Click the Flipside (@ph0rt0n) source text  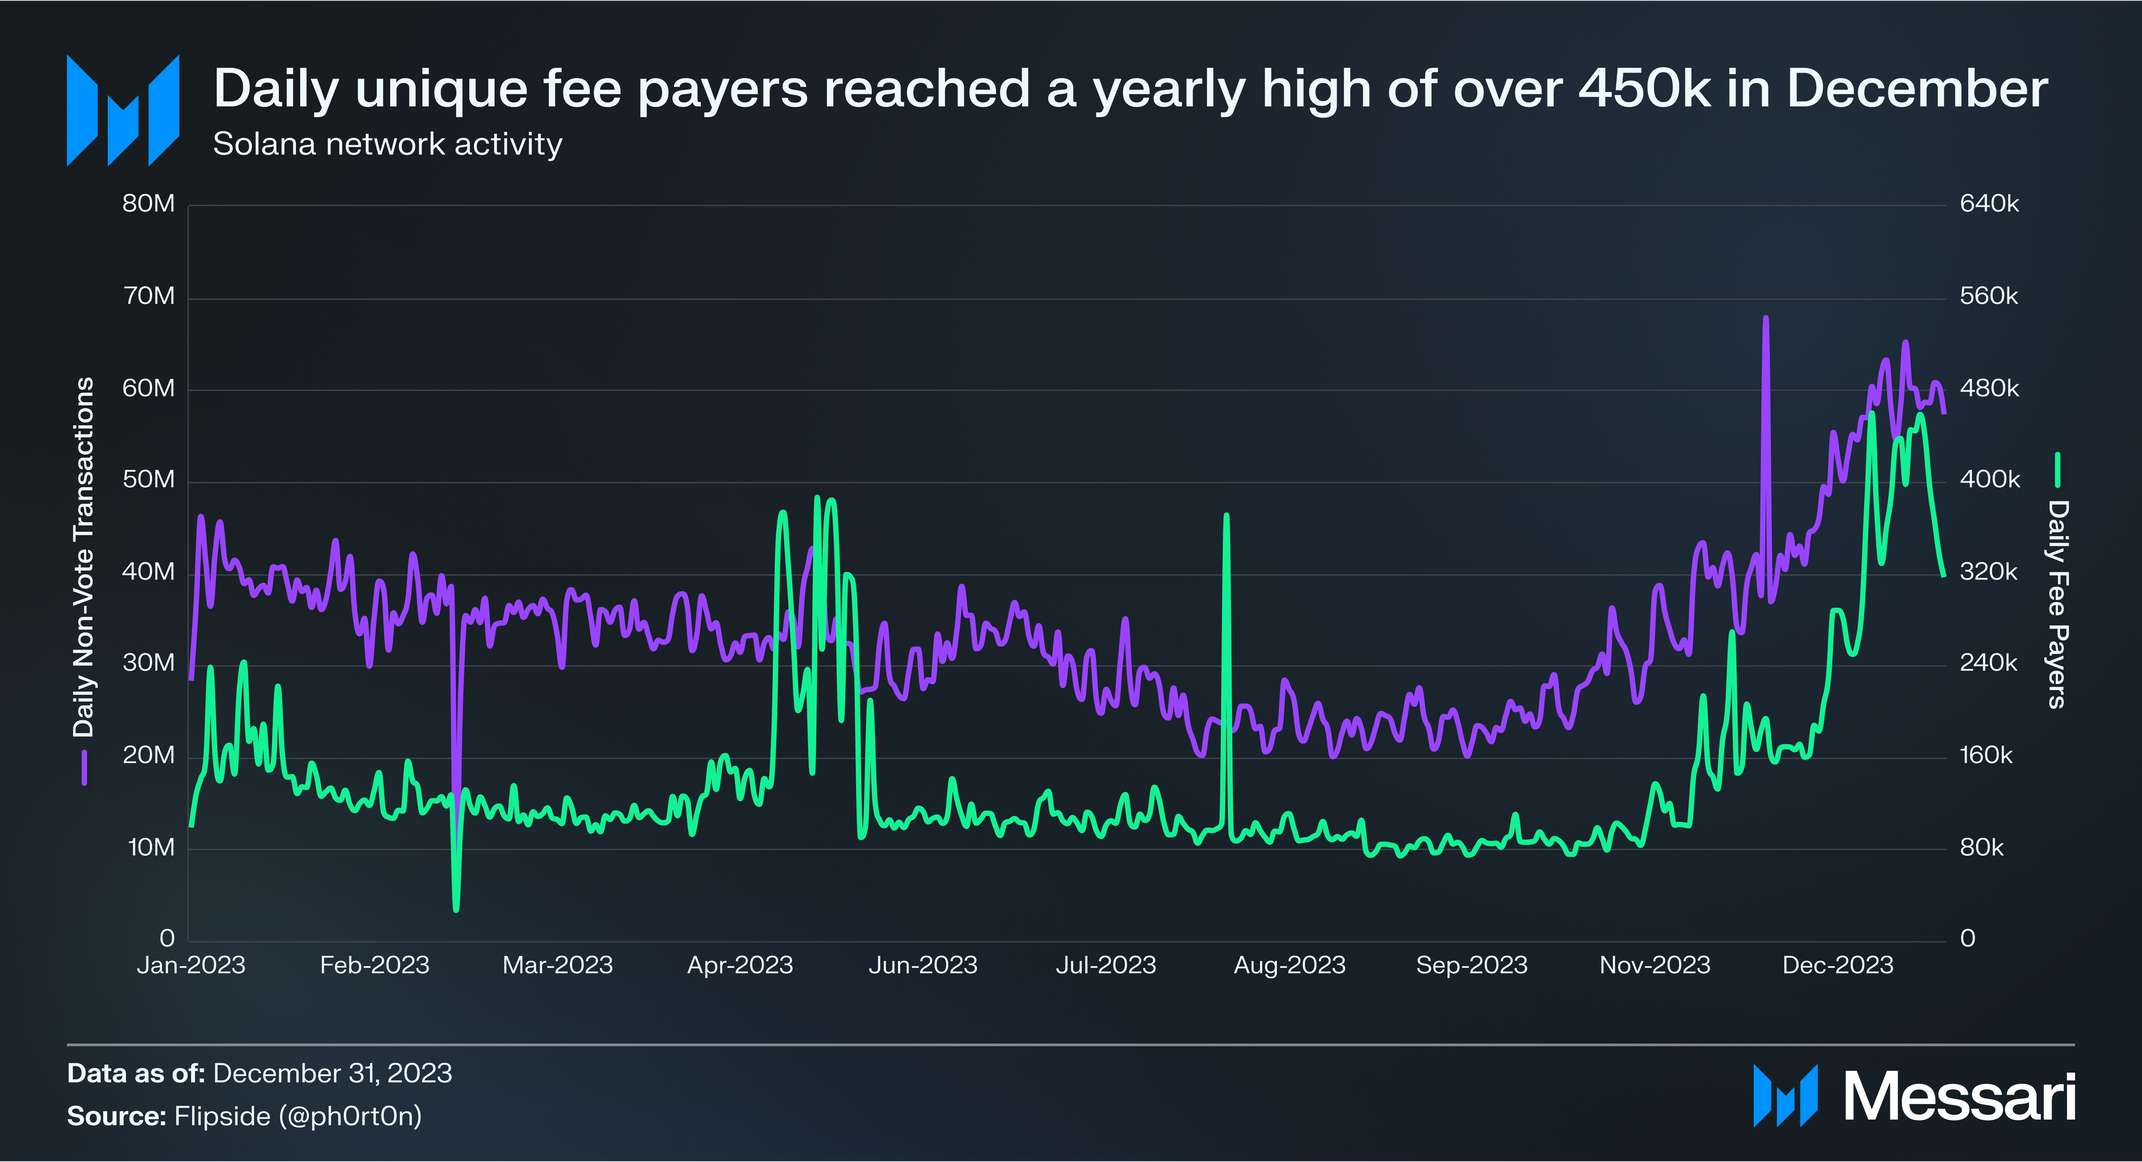click(x=298, y=1116)
